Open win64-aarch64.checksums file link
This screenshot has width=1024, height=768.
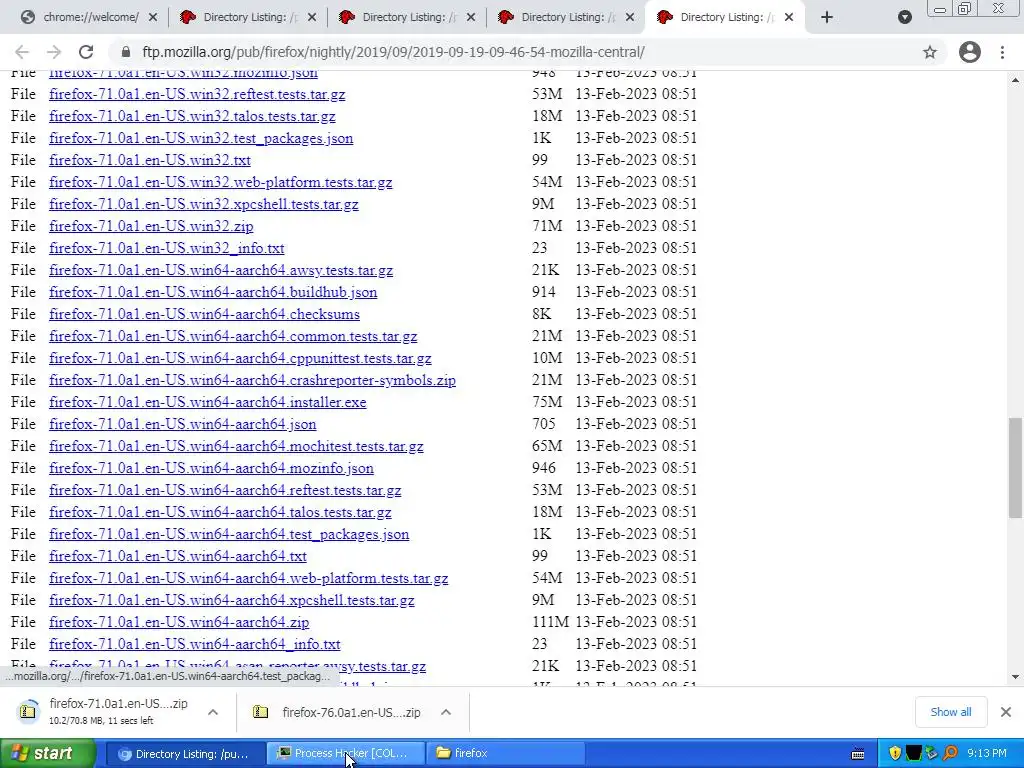coord(204,314)
